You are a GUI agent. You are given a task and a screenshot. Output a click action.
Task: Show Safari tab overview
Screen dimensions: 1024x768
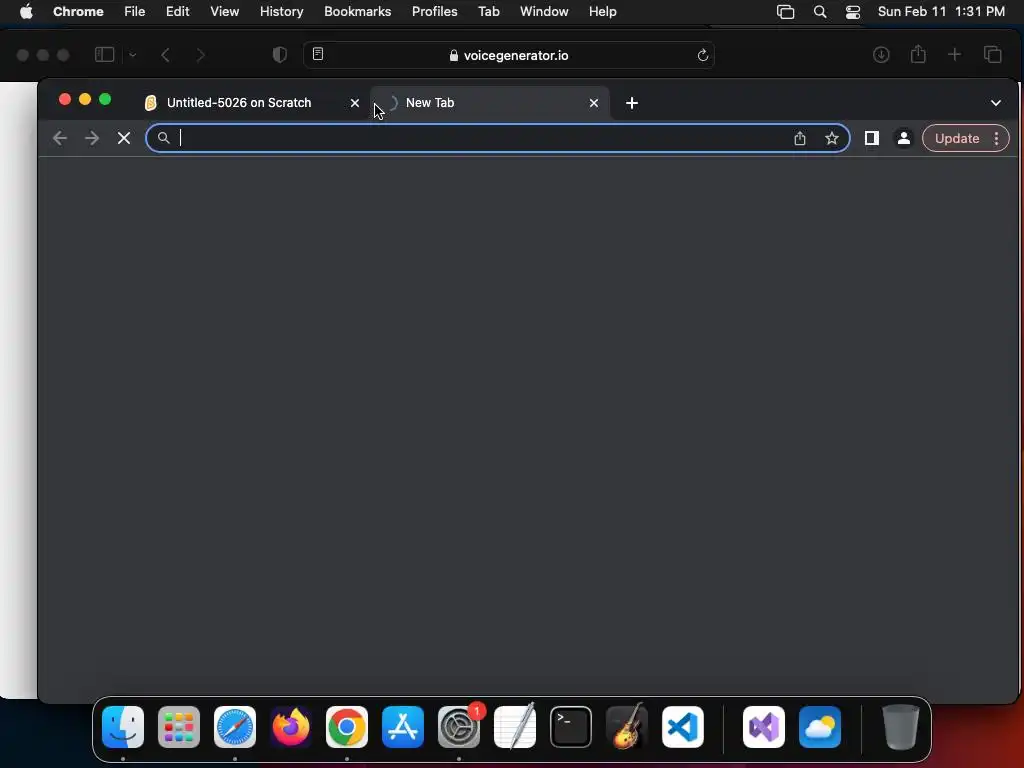point(993,55)
